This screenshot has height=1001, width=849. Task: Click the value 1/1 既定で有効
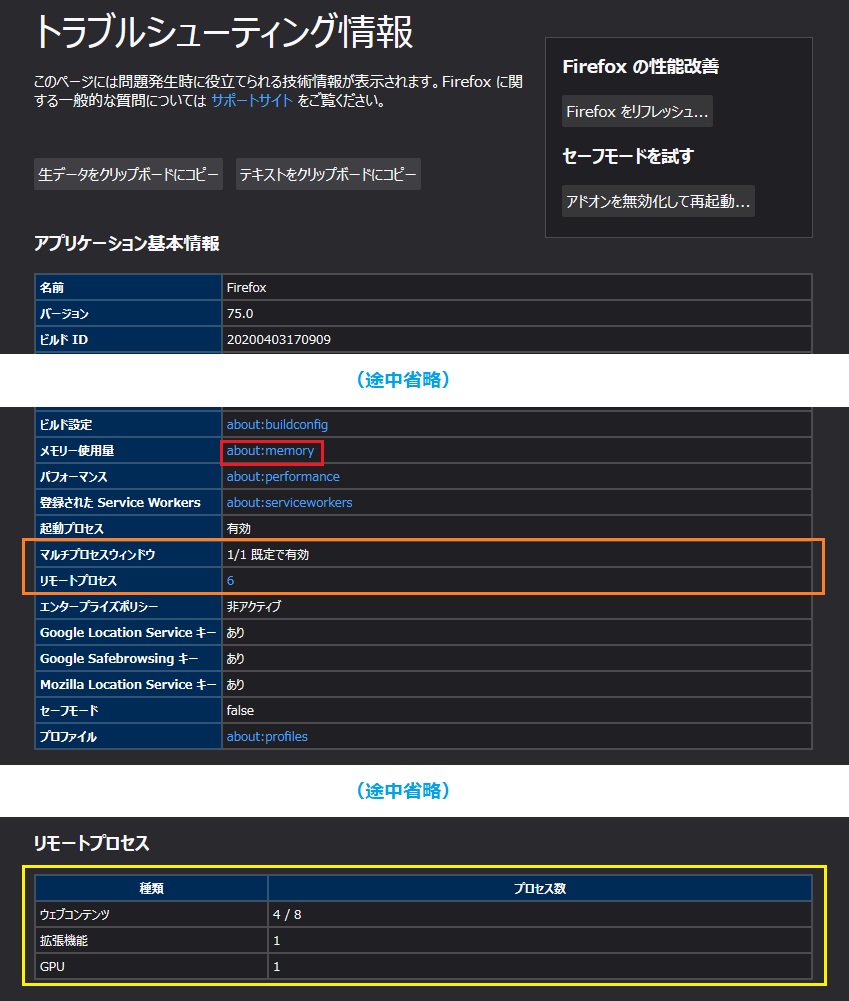click(268, 555)
